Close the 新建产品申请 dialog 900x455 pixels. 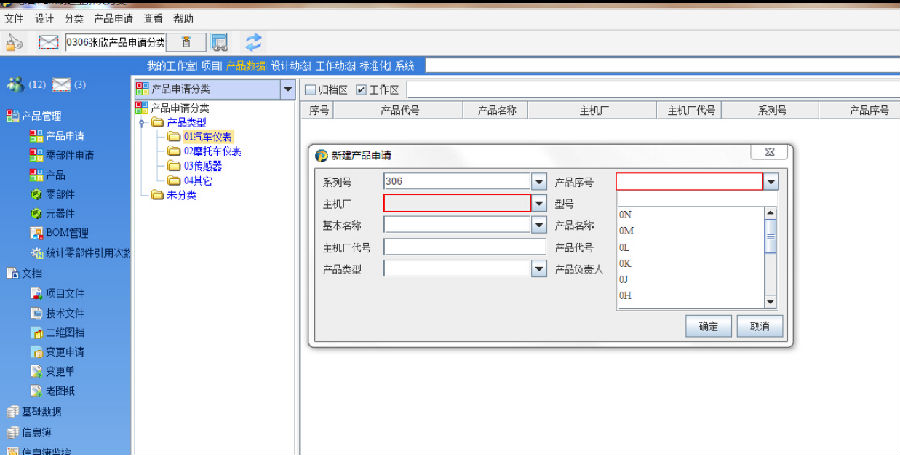770,152
